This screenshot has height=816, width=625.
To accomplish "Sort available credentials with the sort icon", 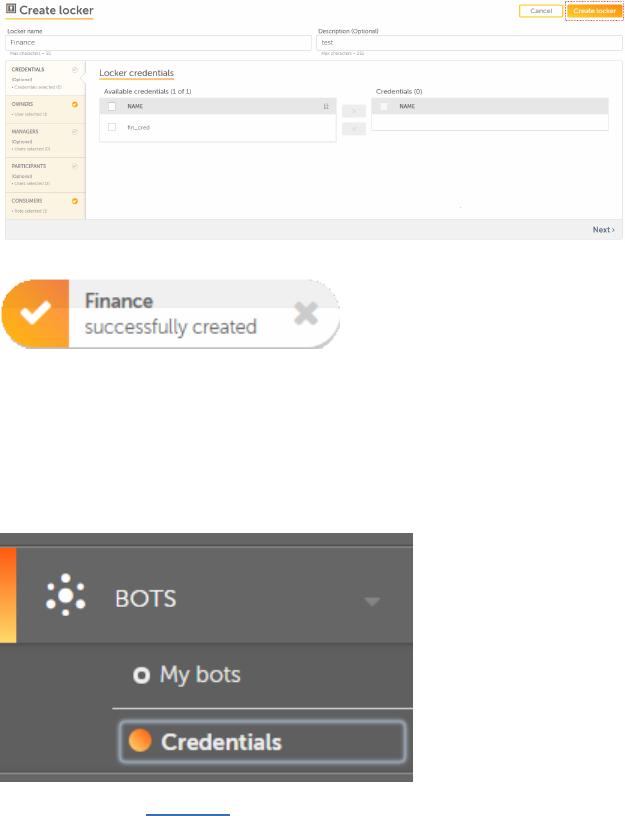I will pyautogui.click(x=326, y=106).
